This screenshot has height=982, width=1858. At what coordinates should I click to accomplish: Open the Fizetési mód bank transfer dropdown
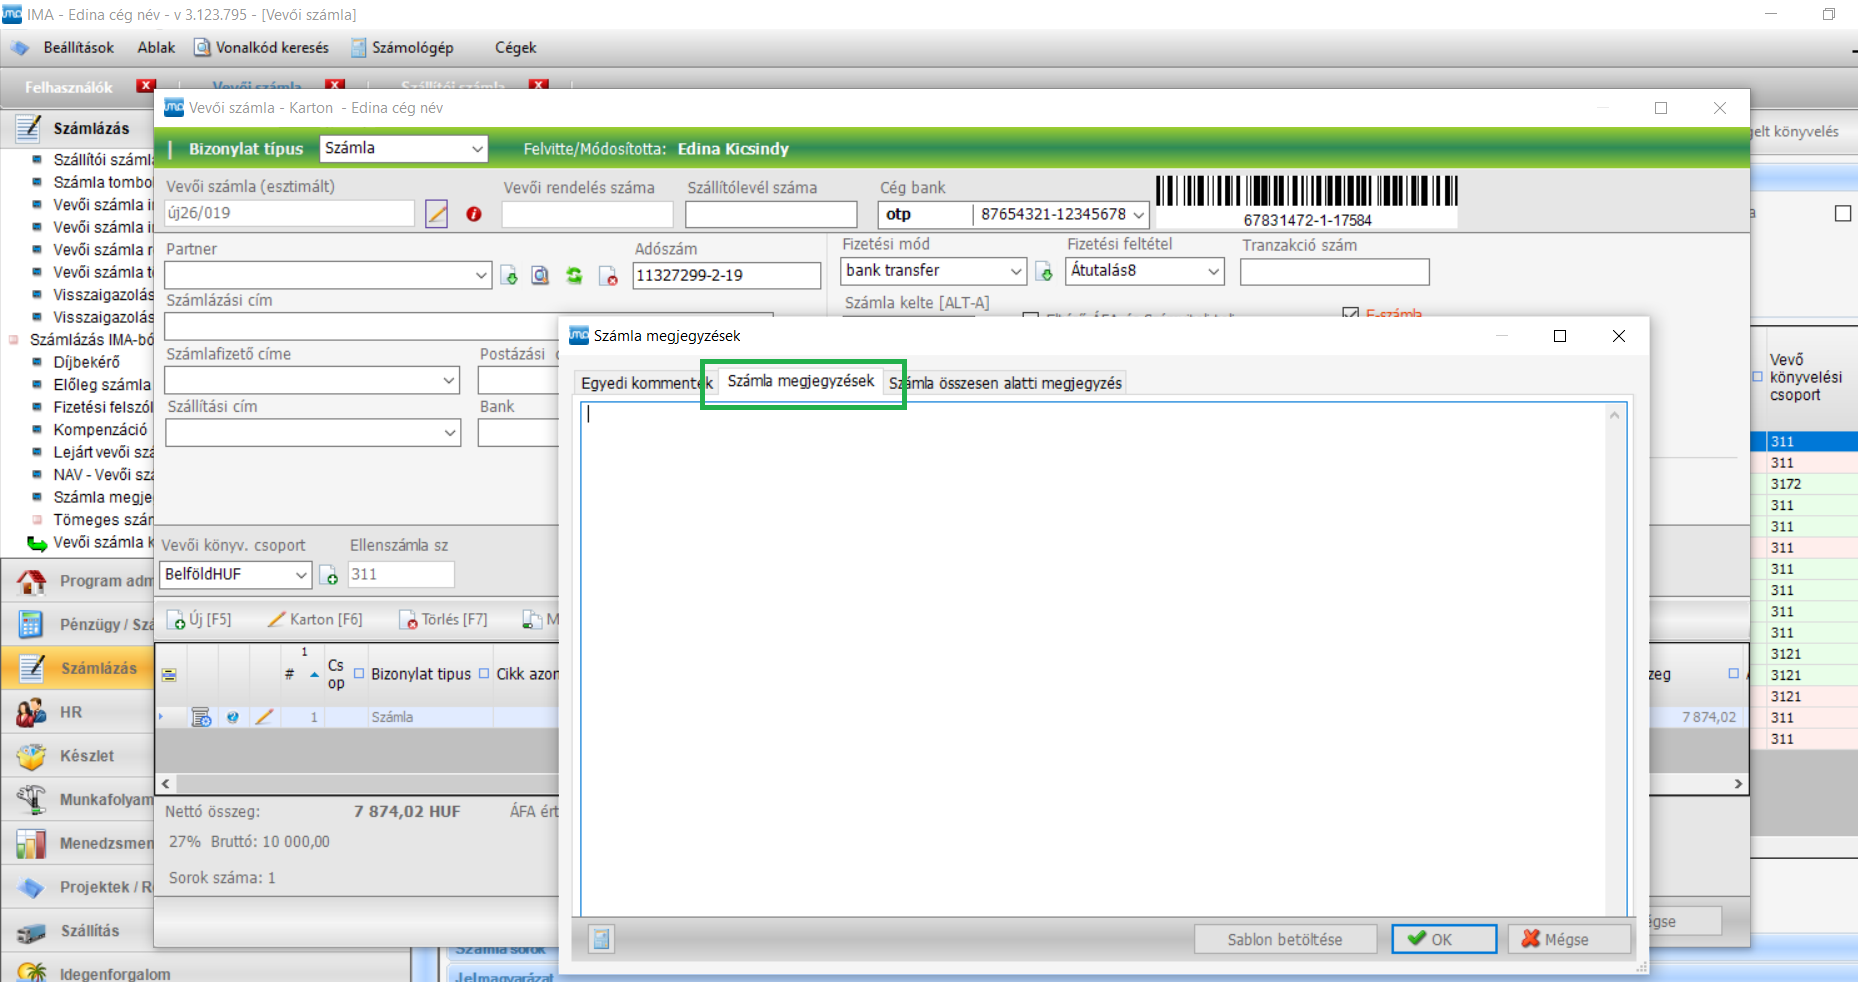coord(1015,271)
